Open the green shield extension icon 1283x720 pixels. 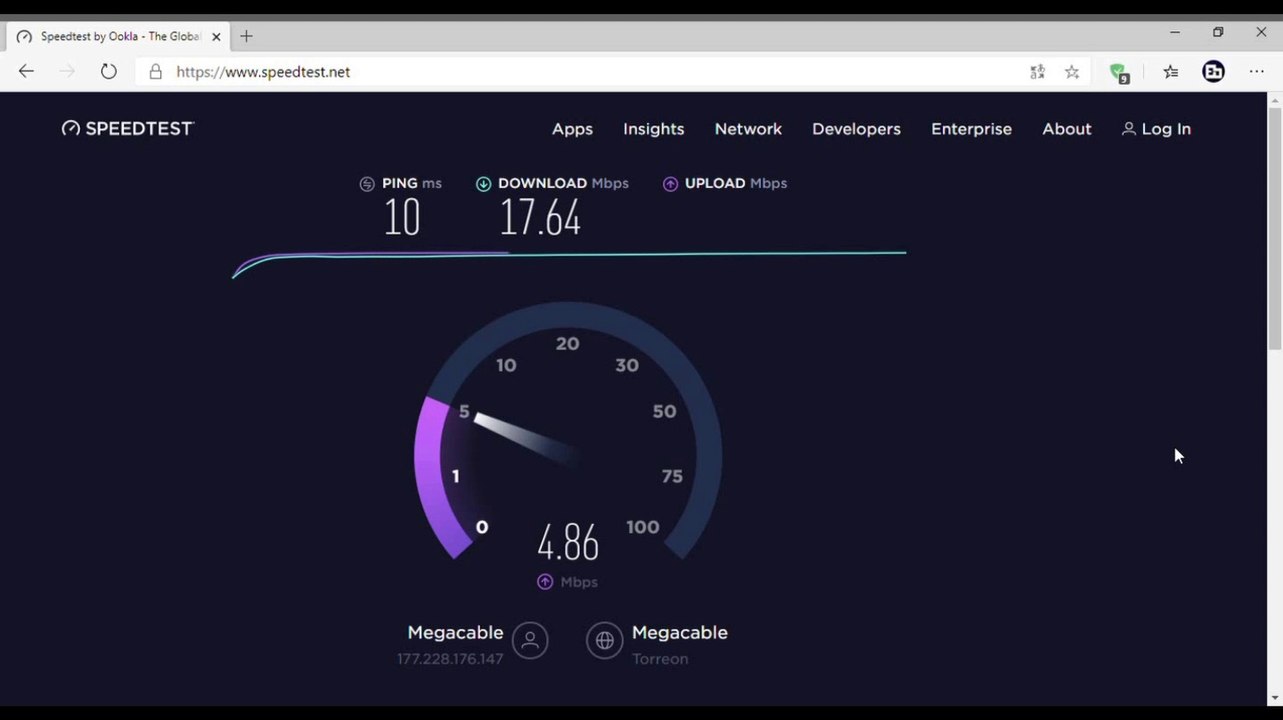click(x=1119, y=72)
